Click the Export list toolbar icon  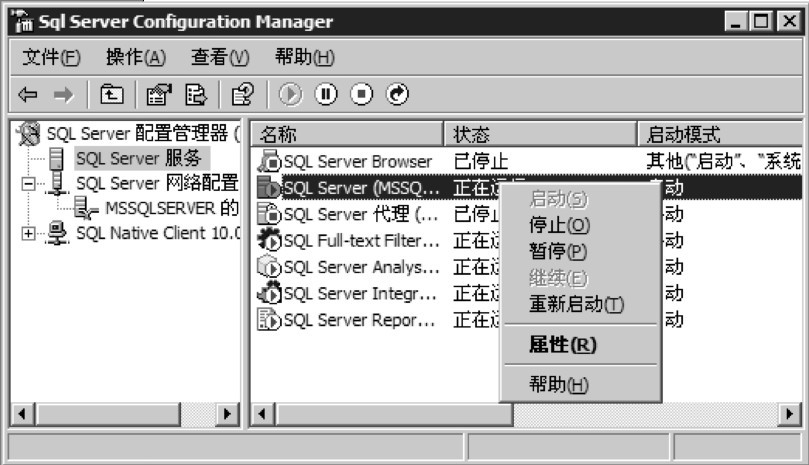click(x=196, y=94)
